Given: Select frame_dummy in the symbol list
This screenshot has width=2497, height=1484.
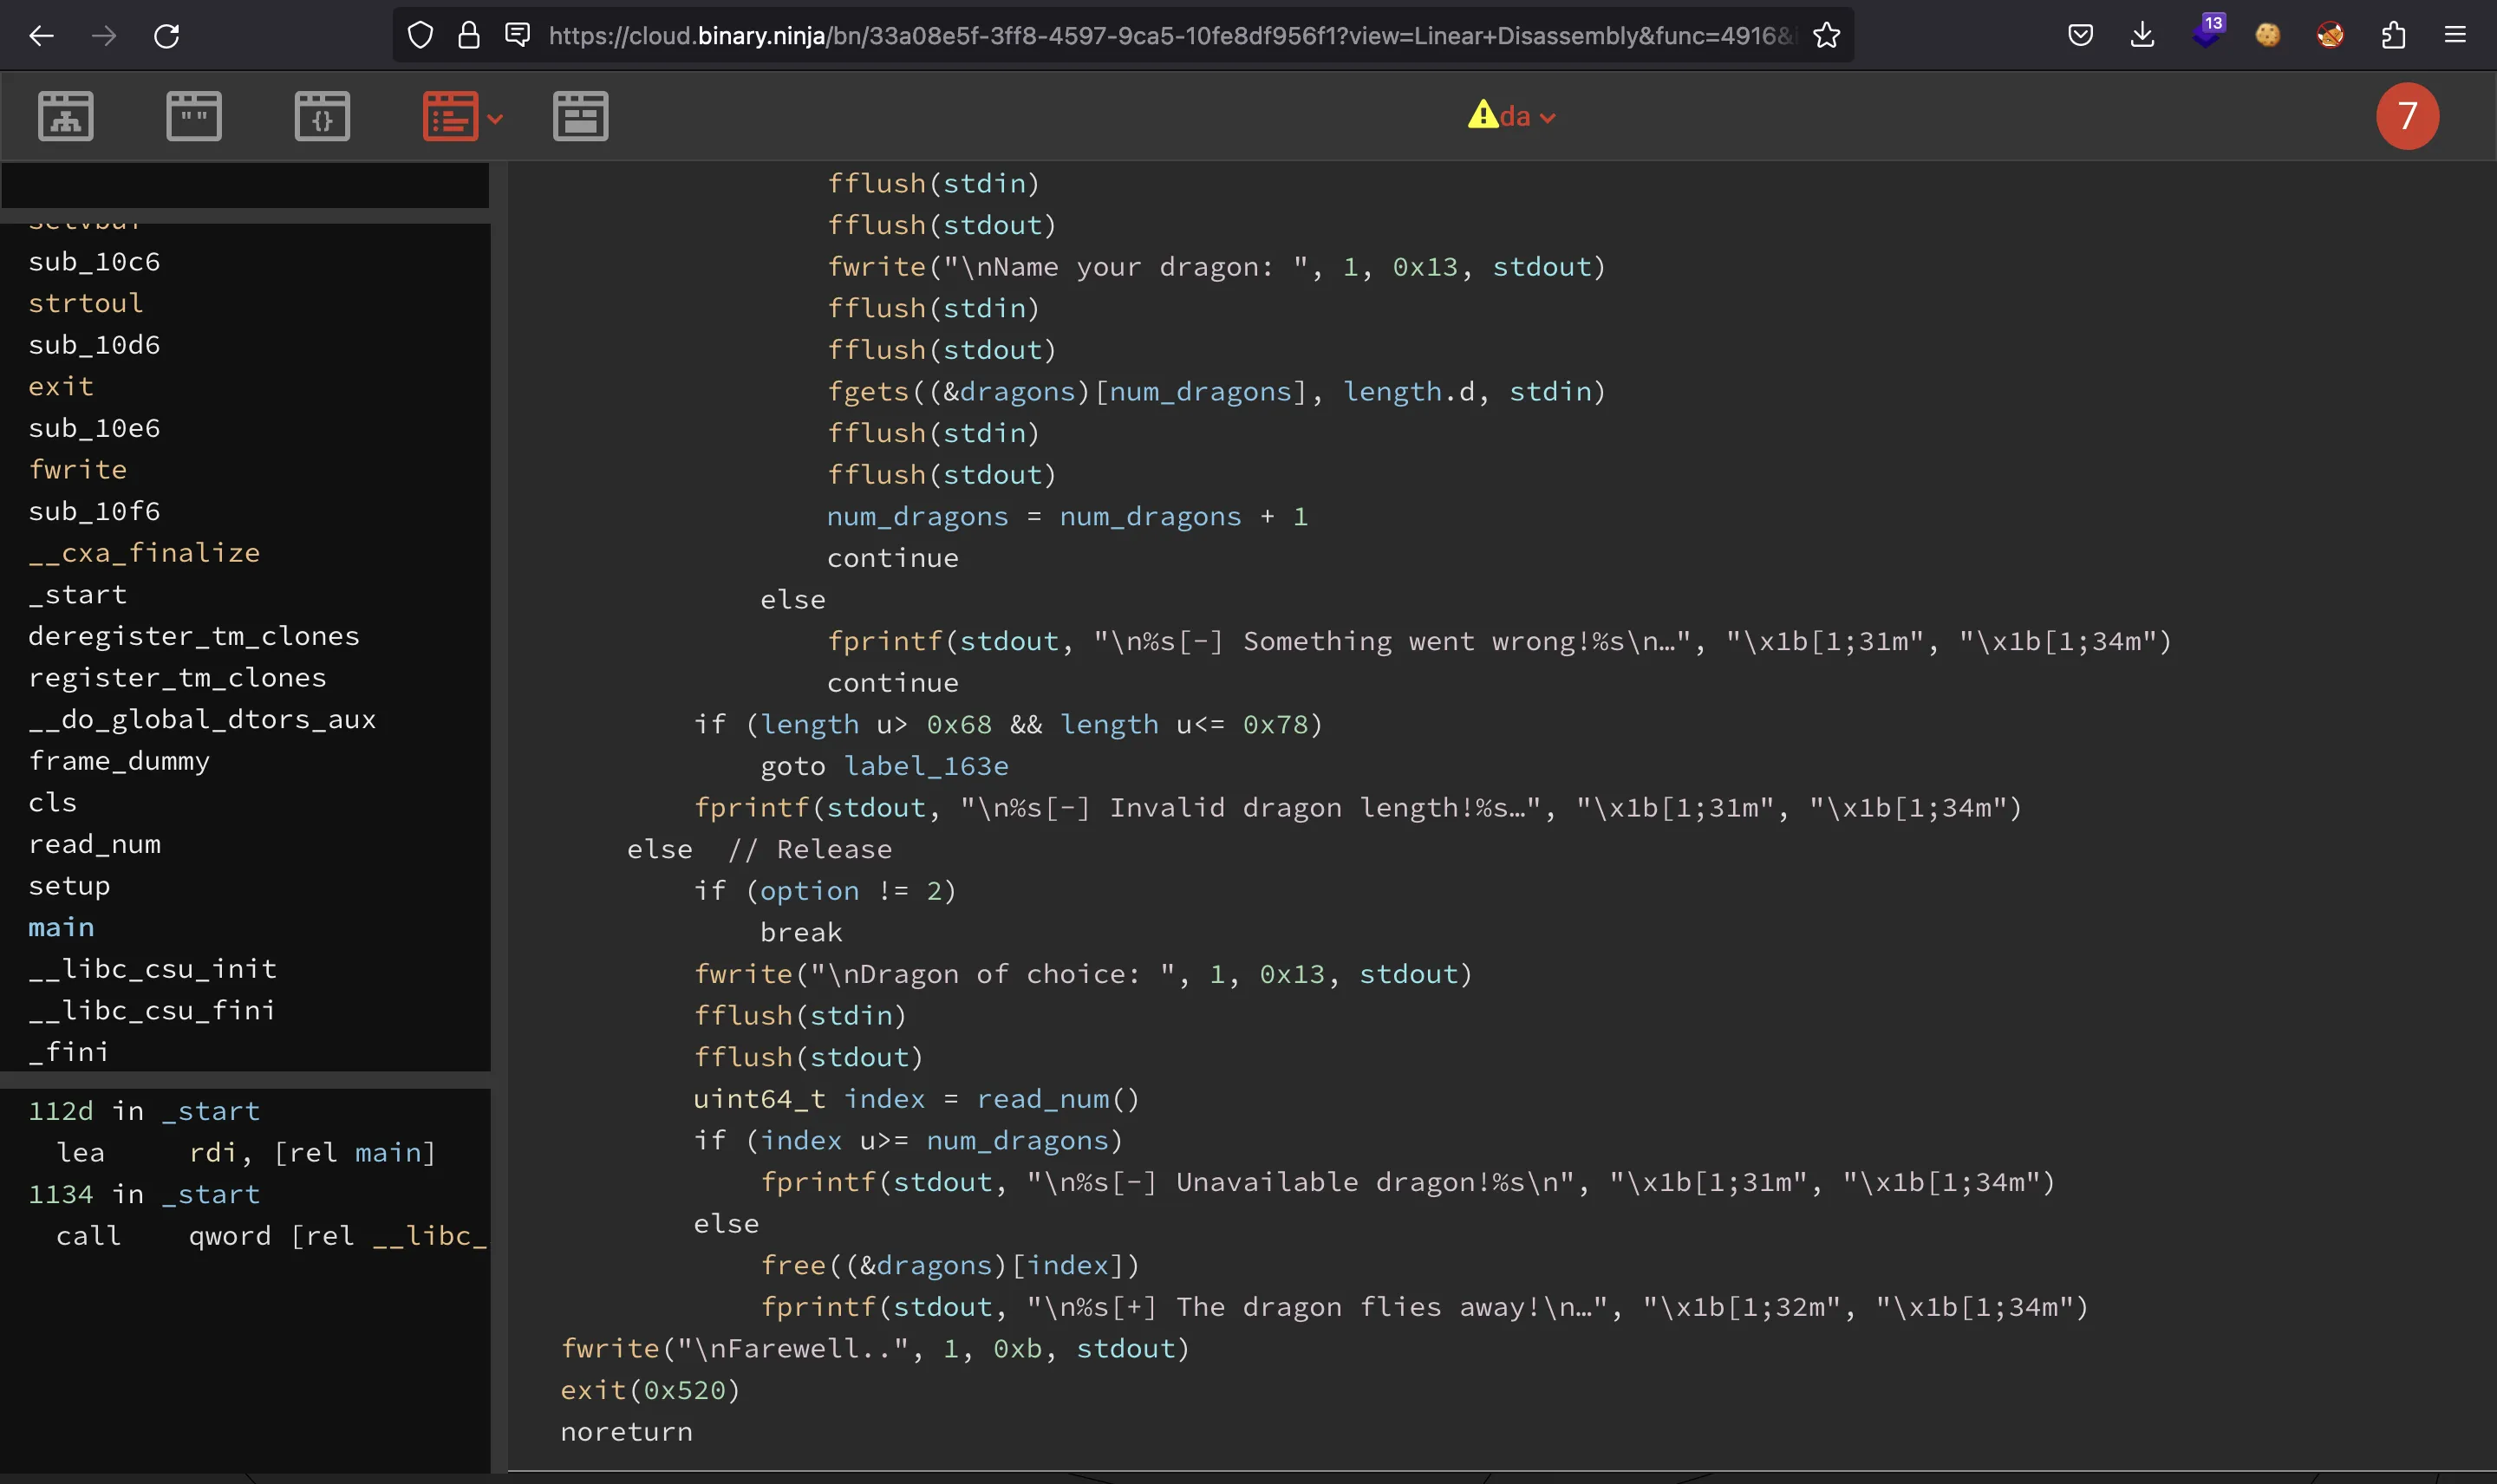Looking at the screenshot, I should pos(119,761).
